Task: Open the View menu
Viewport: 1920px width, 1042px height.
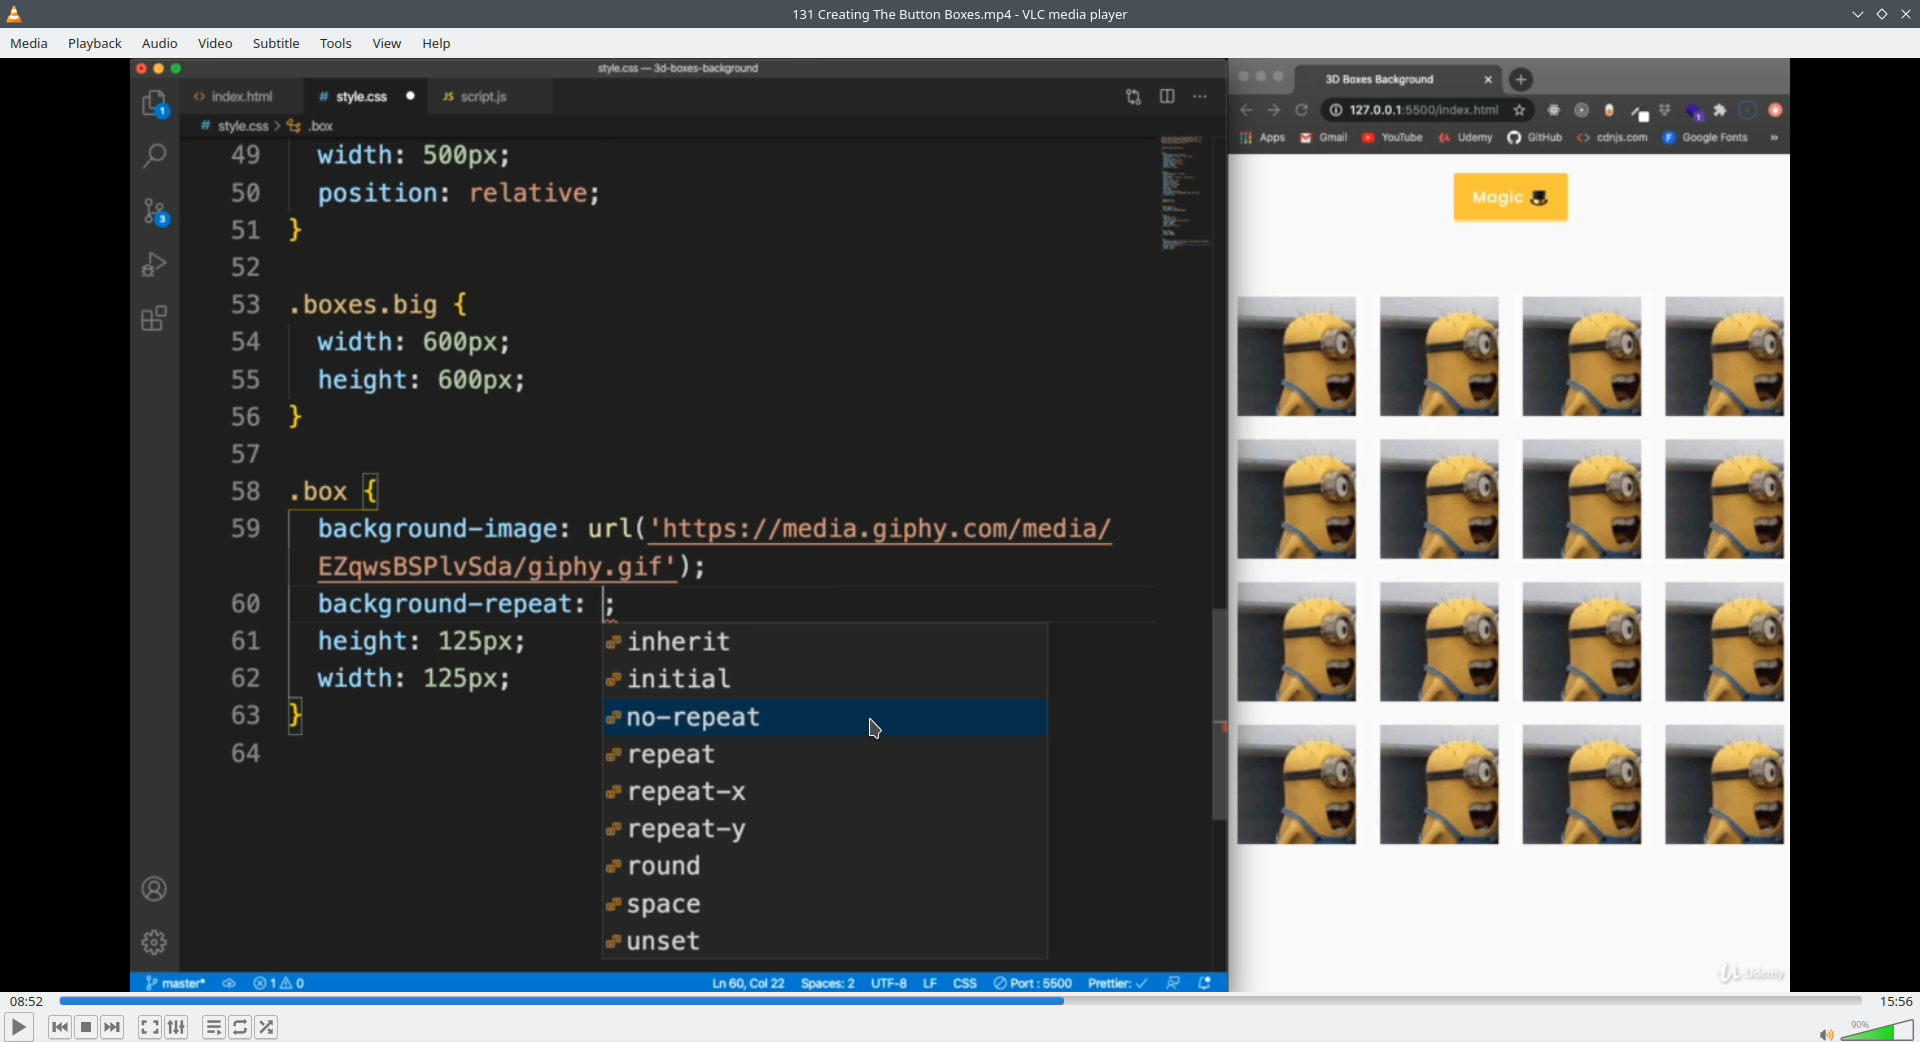Action: pyautogui.click(x=387, y=43)
